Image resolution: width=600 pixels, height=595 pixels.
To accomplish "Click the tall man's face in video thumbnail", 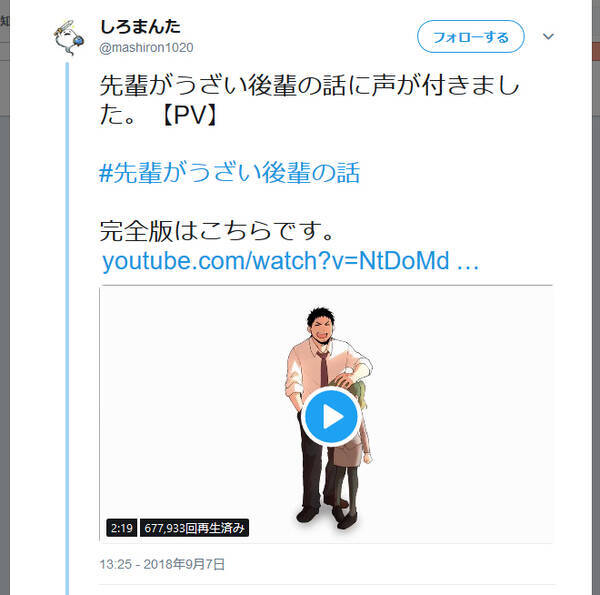I will click(321, 328).
